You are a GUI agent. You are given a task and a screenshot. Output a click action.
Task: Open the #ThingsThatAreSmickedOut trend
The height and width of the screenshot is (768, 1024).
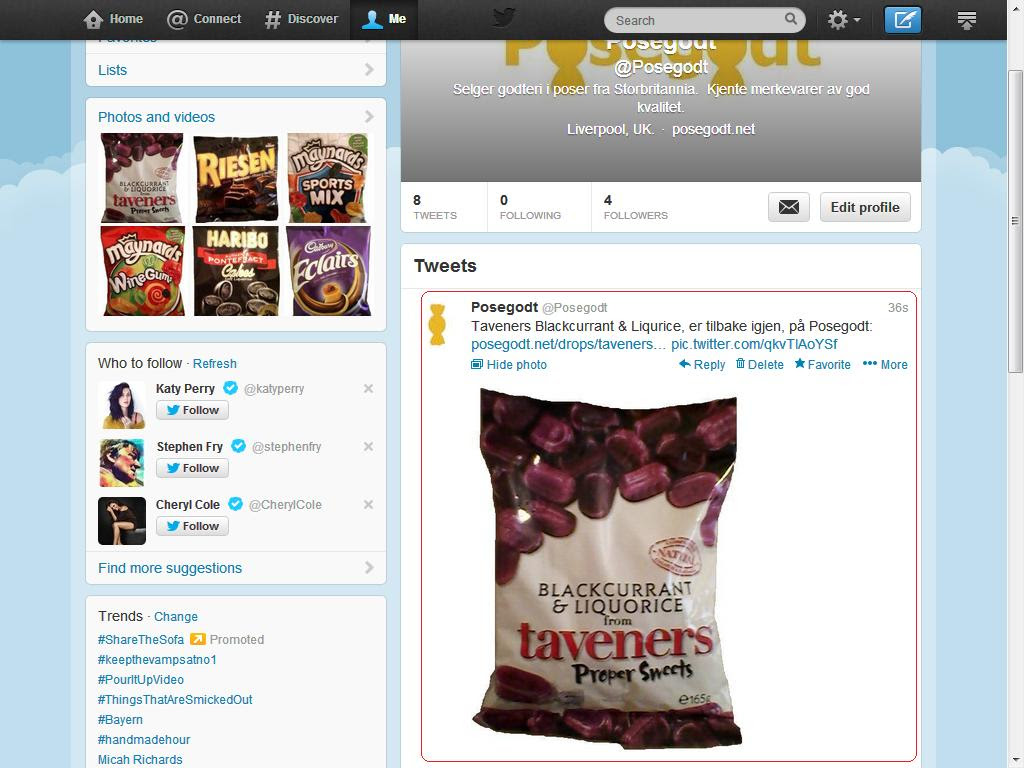click(x=175, y=699)
